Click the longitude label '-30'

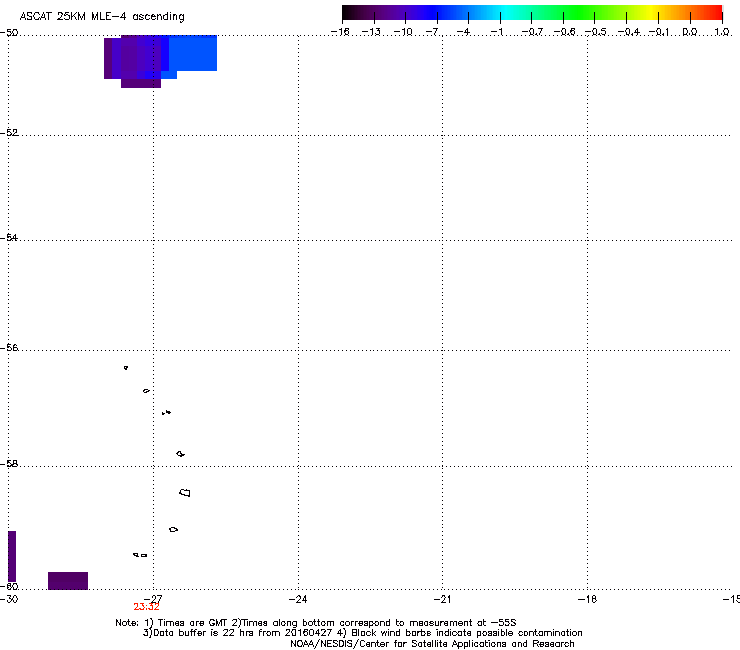tap(9, 599)
